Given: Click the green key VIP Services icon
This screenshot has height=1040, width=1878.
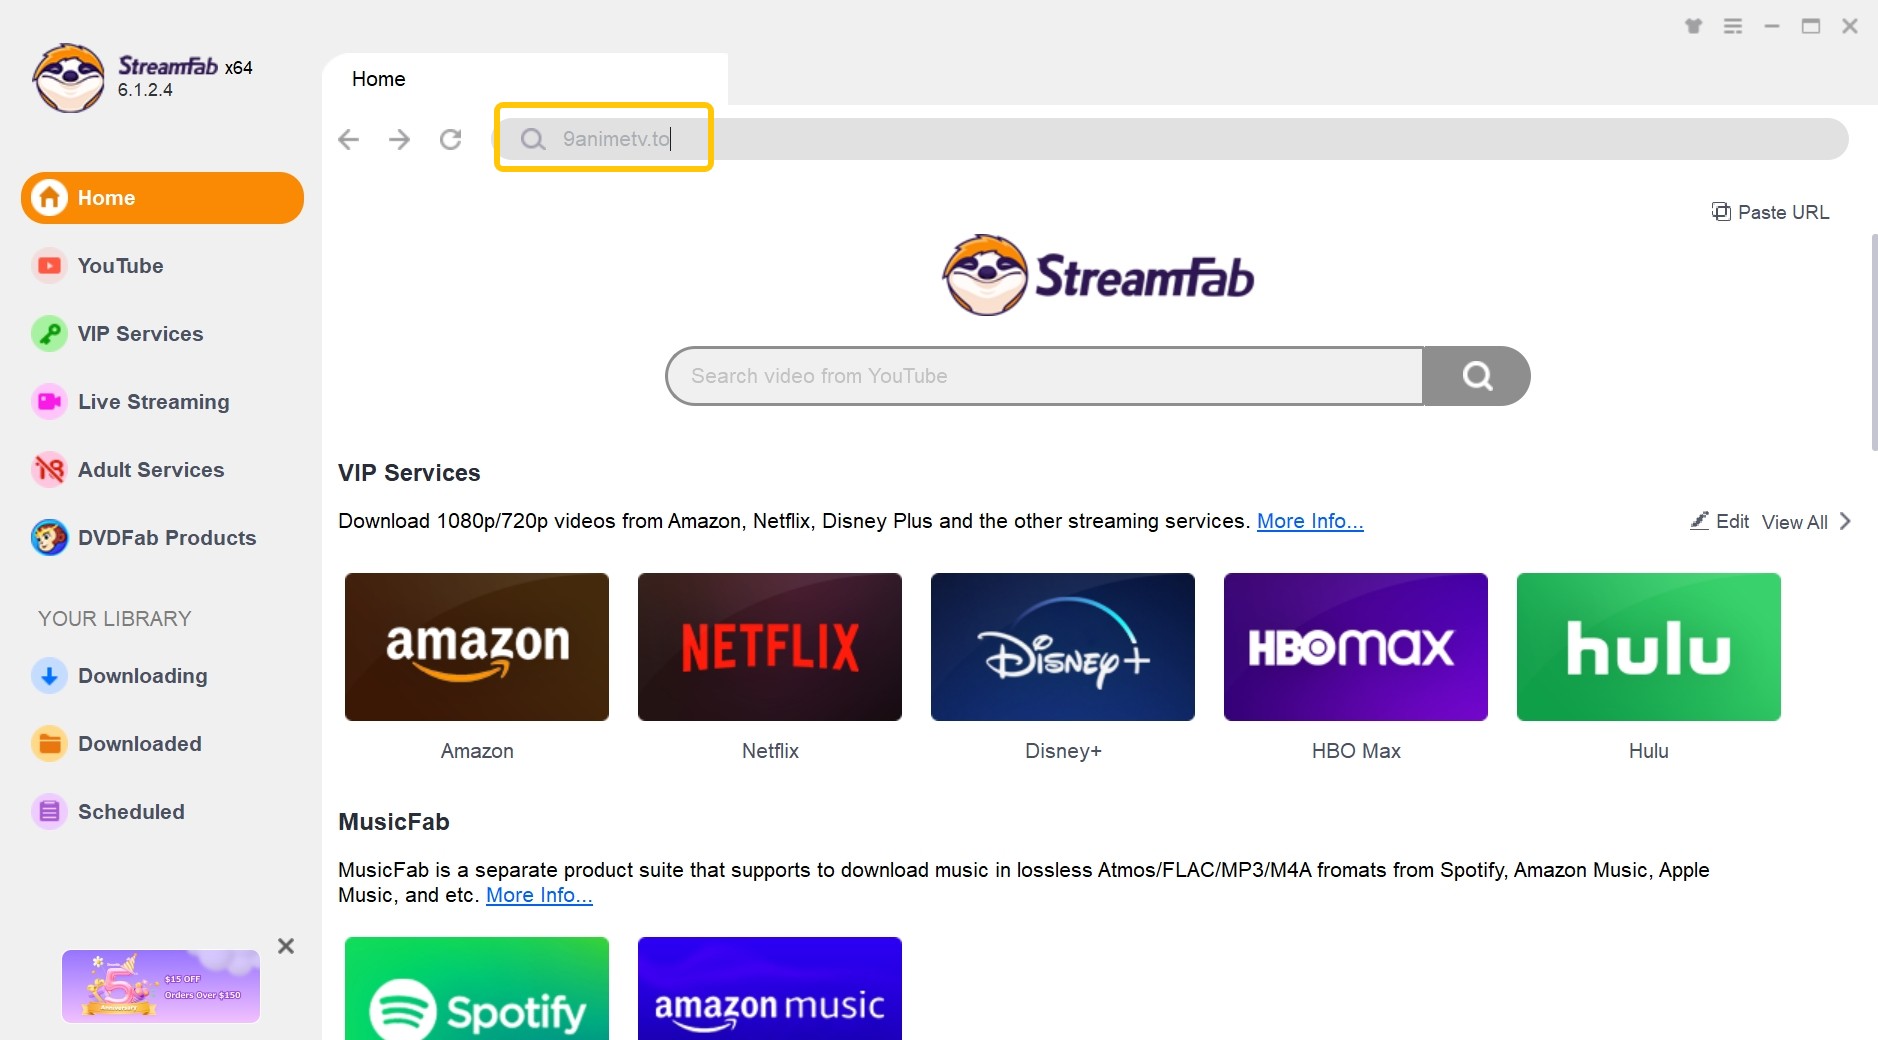Looking at the screenshot, I should 49,334.
